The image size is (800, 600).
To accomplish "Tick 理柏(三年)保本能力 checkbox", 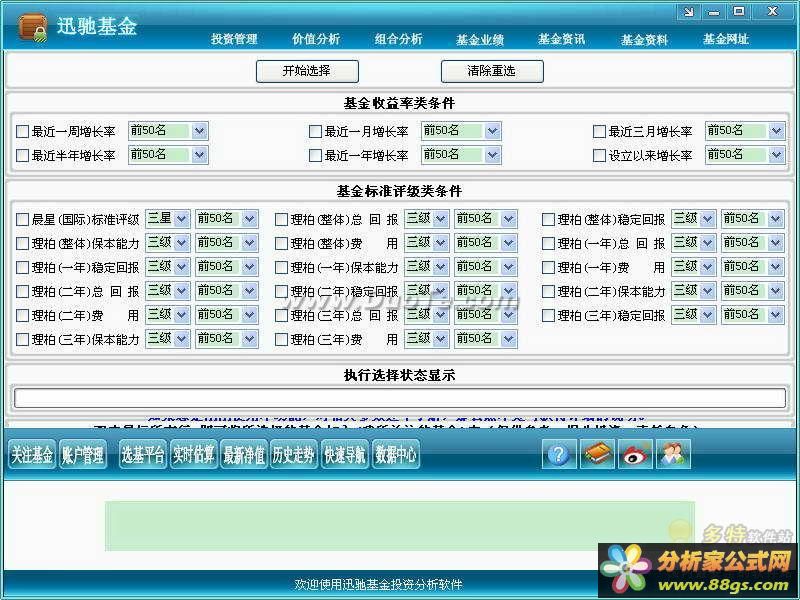I will pos(22,339).
